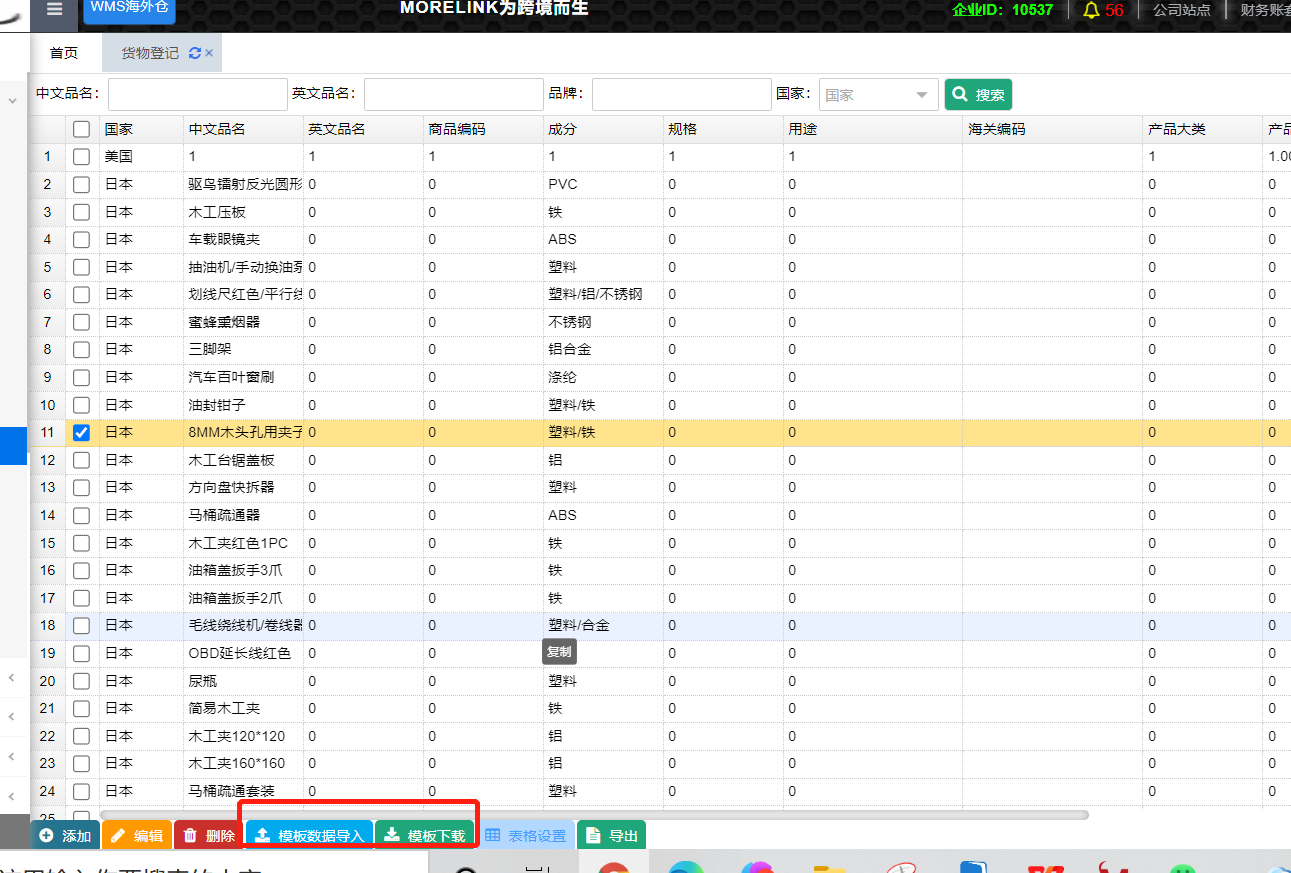This screenshot has height=873, width=1291.
Task: Click the 编辑 pencil button
Action: [x=137, y=835]
